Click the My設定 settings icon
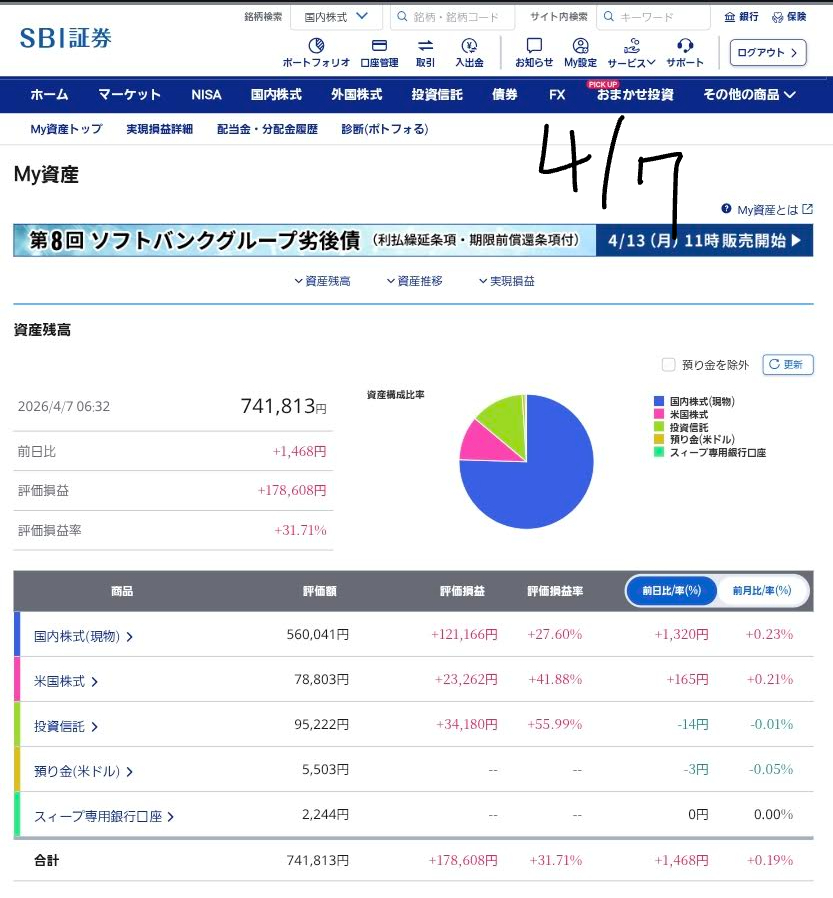 tap(580, 46)
